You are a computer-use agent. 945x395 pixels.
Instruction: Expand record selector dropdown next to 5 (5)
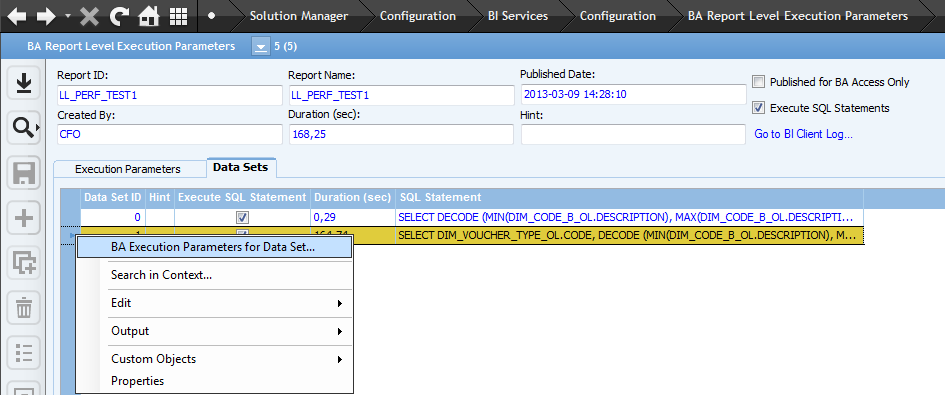(x=260, y=46)
